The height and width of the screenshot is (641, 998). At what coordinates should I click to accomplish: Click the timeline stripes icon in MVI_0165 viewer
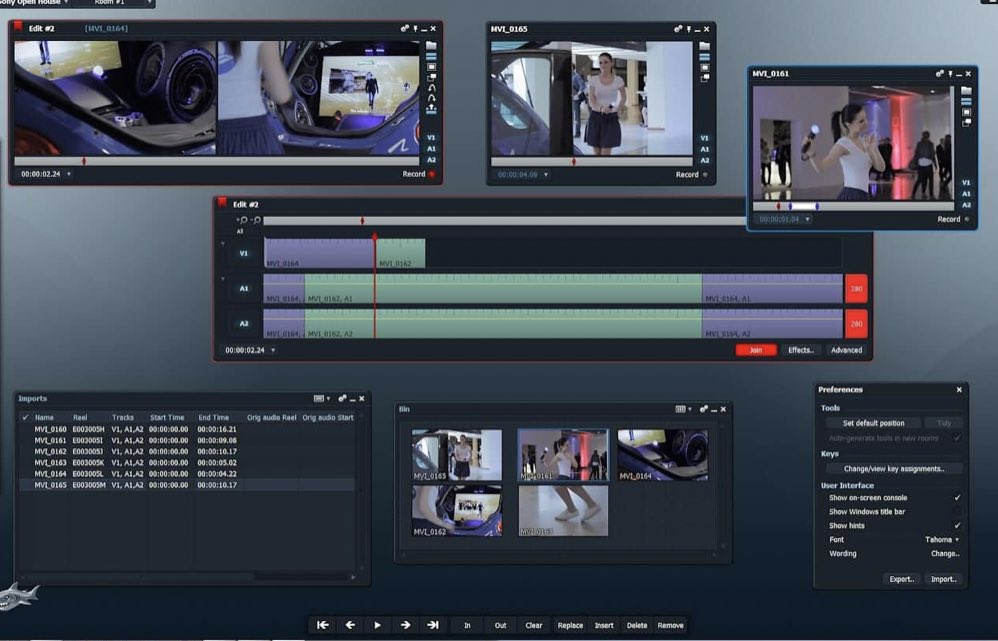coord(705,57)
